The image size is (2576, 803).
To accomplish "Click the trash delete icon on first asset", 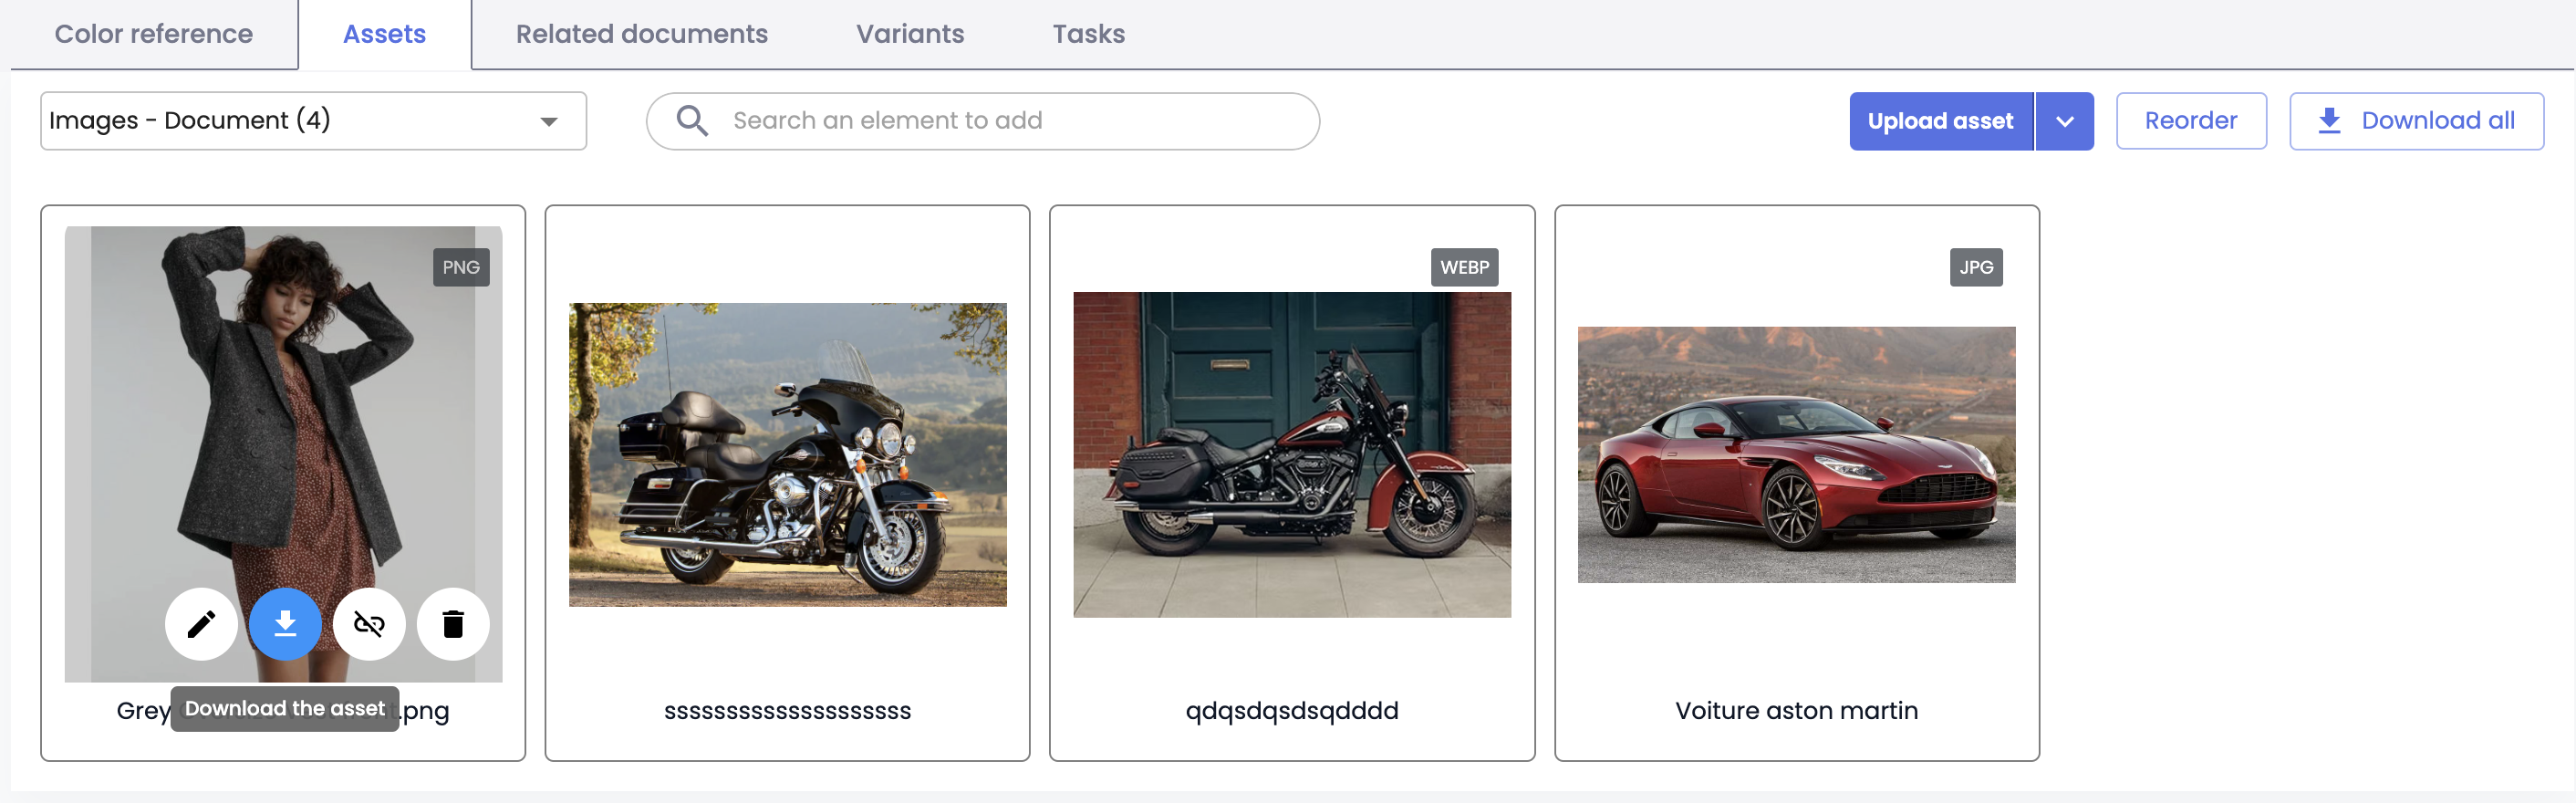I will tap(453, 624).
